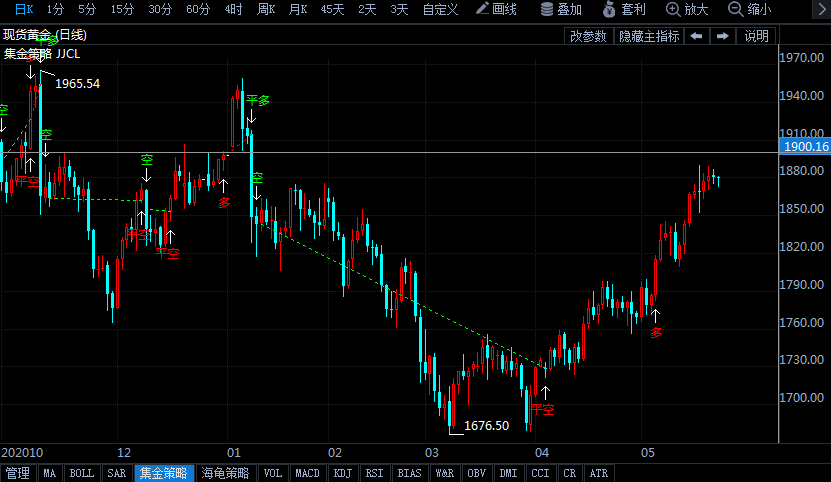831x482 pixels.
Task: Click the 05 month axis label
Action: (x=648, y=453)
